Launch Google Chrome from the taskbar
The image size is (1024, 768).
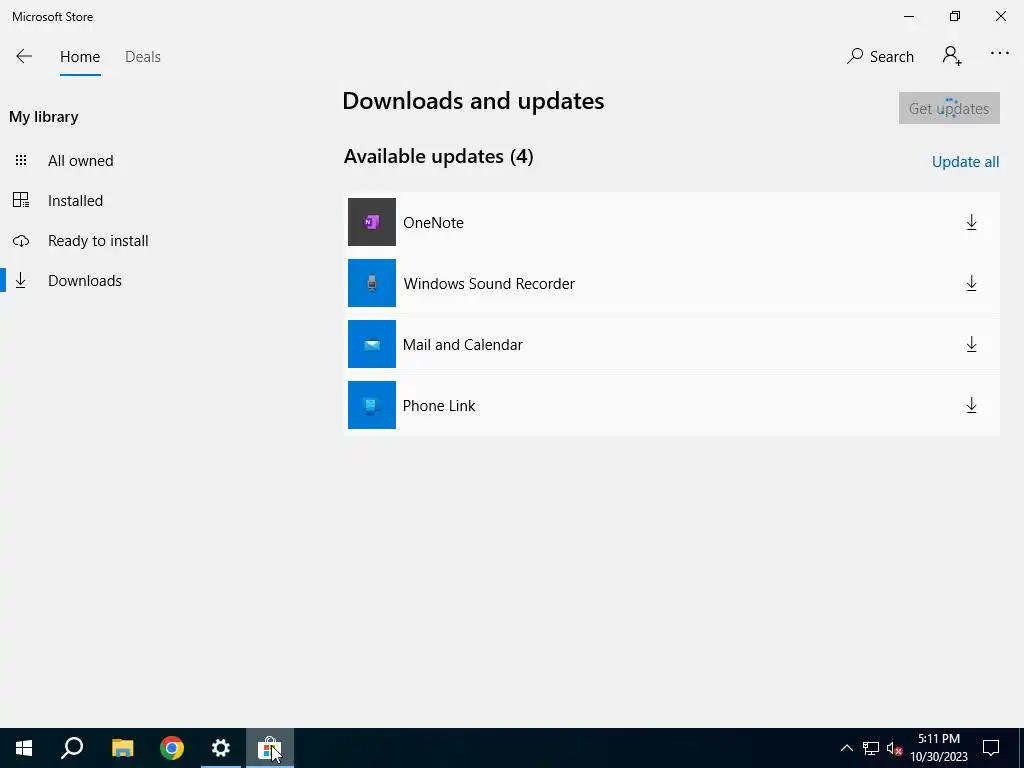point(172,748)
